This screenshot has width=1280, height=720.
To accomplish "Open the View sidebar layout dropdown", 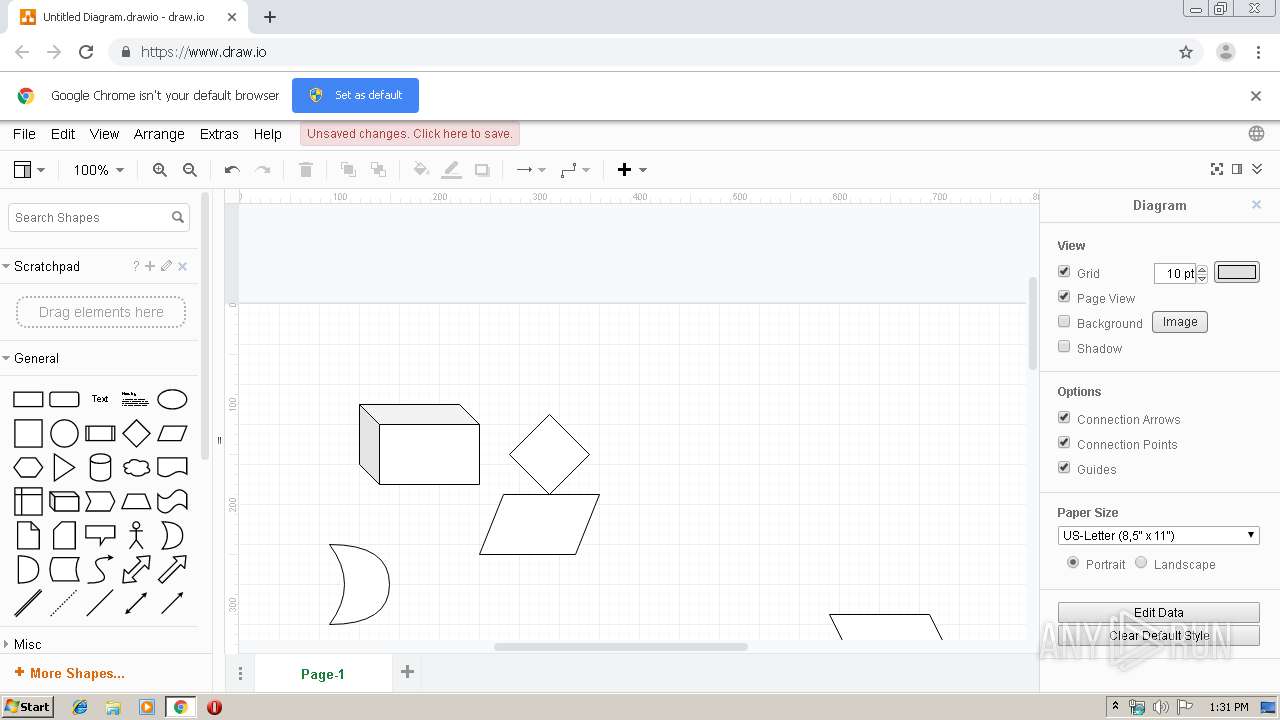I will 29,170.
